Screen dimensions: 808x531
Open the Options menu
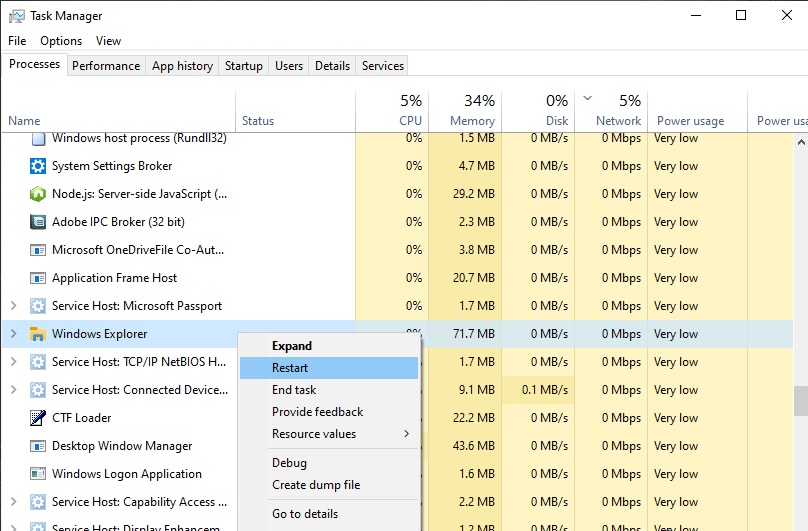tap(61, 41)
